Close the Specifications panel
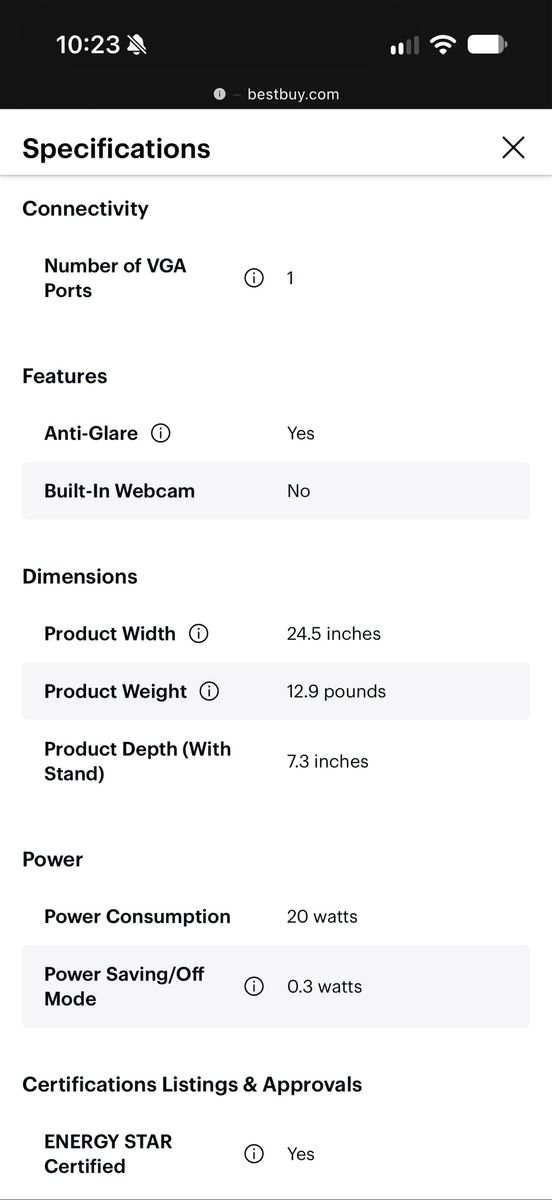 (513, 148)
